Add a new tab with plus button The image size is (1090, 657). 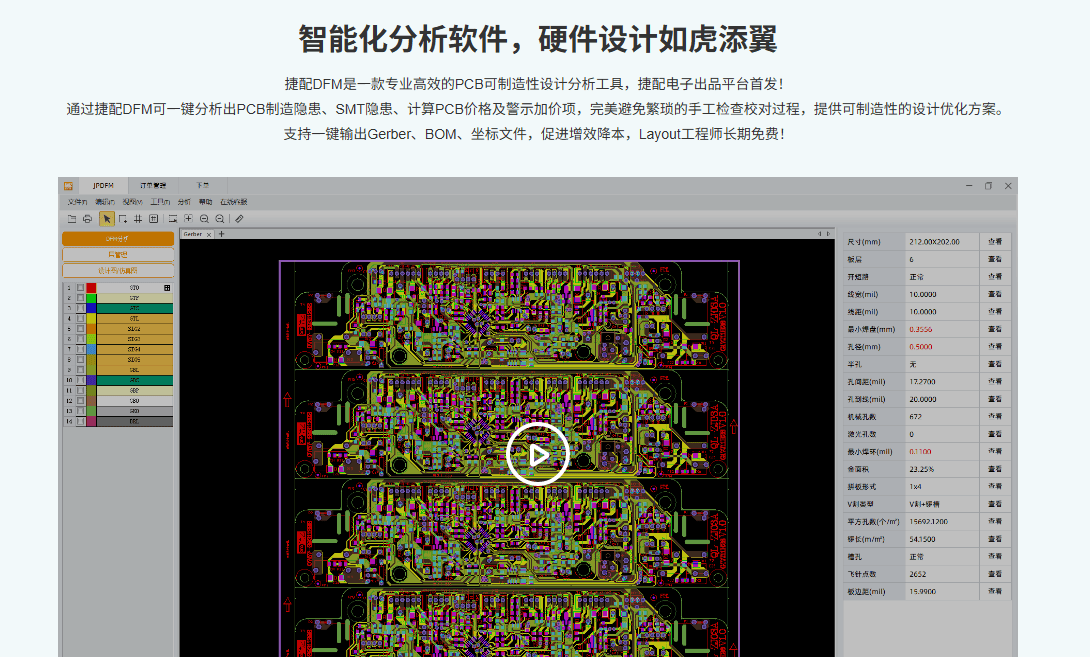tap(221, 234)
